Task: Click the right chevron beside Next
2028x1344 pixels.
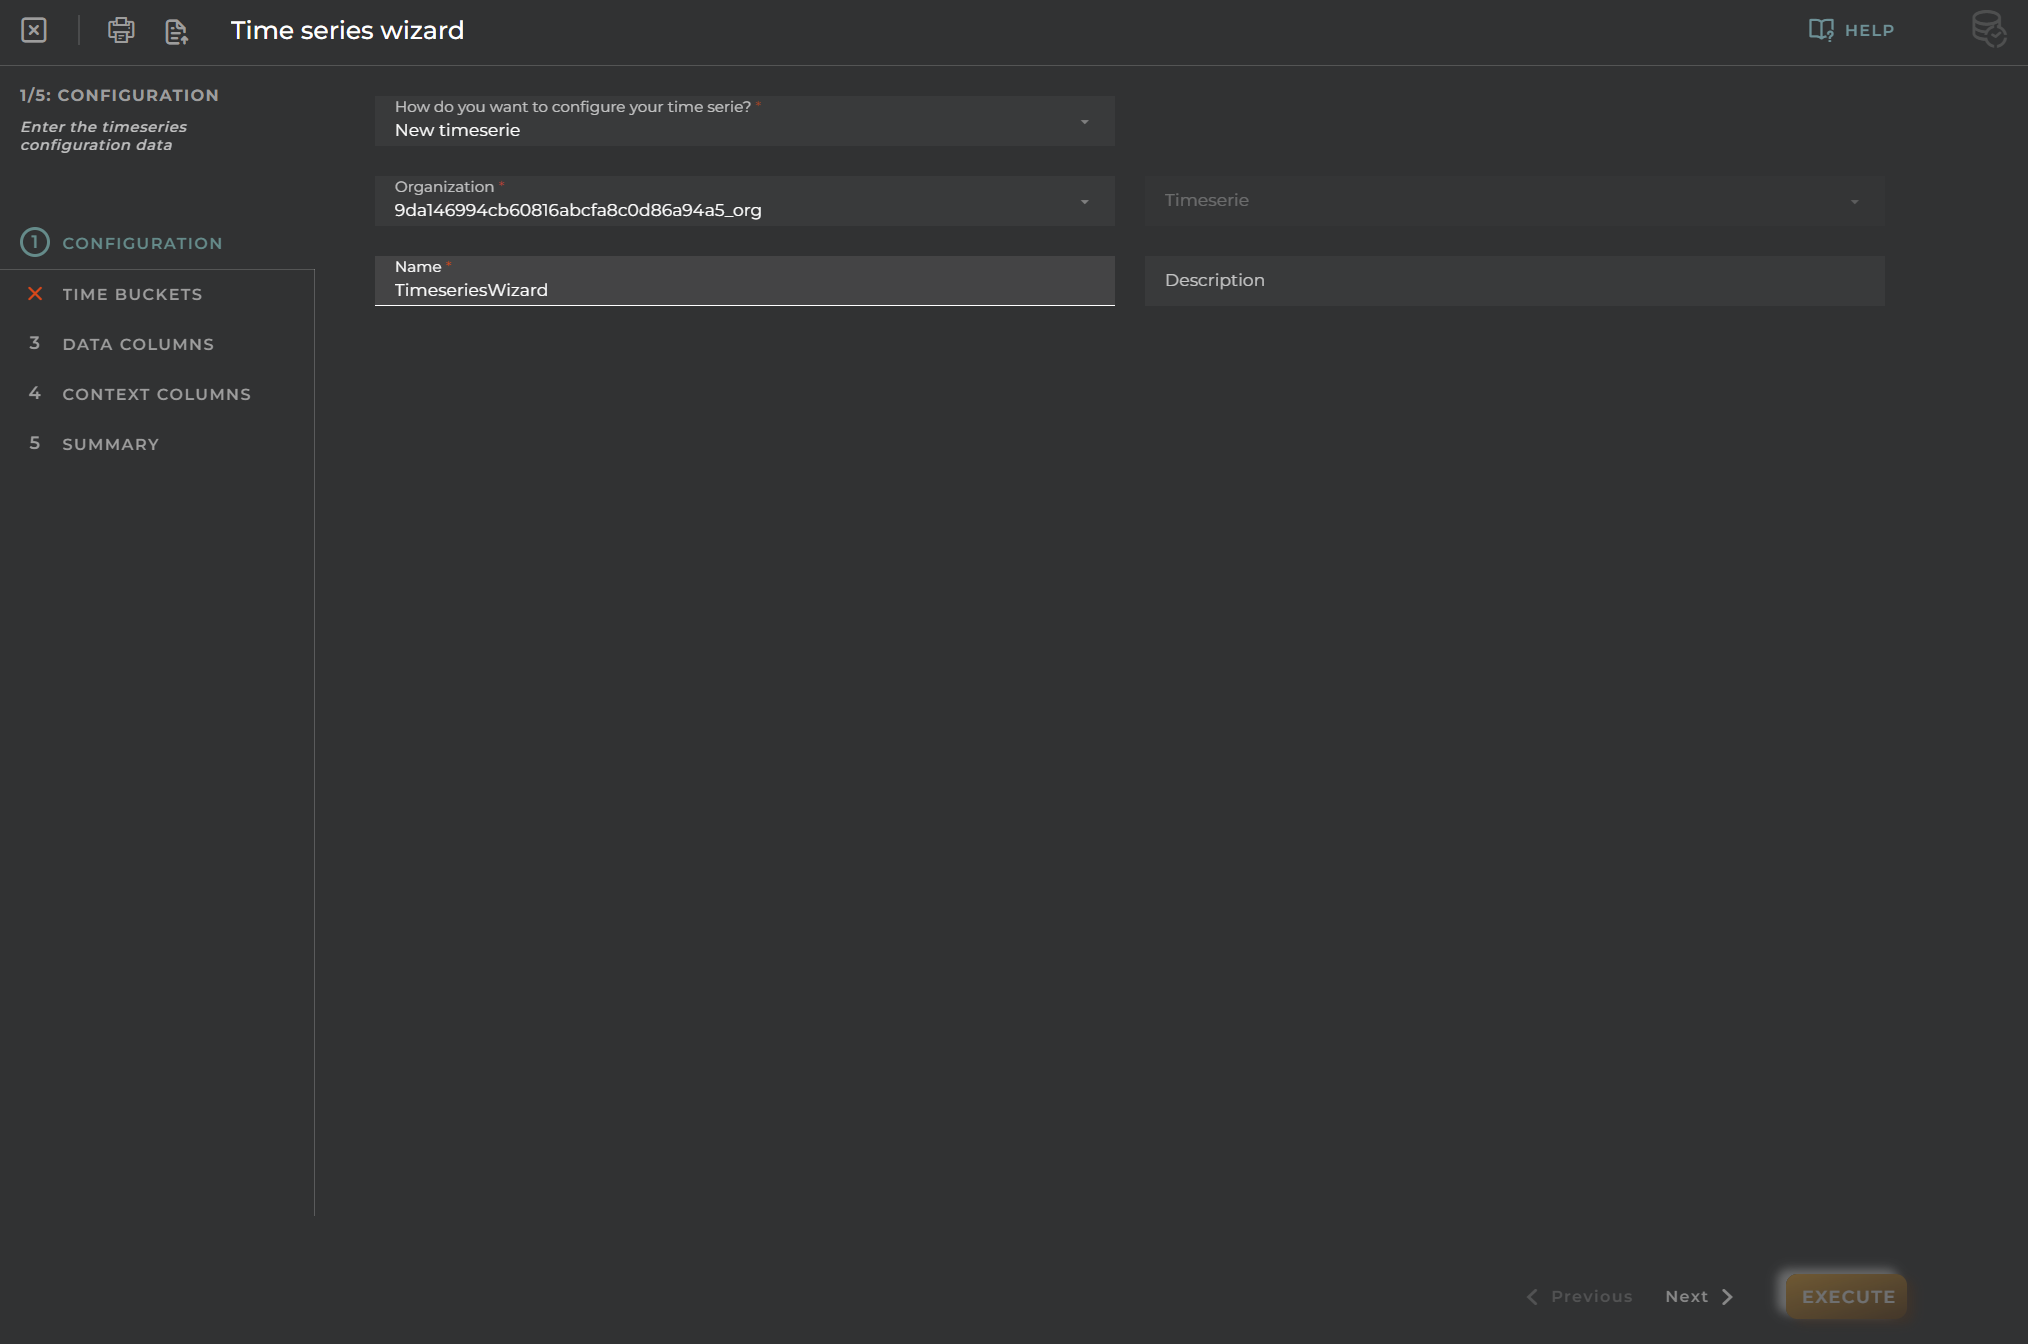Action: 1727,1296
